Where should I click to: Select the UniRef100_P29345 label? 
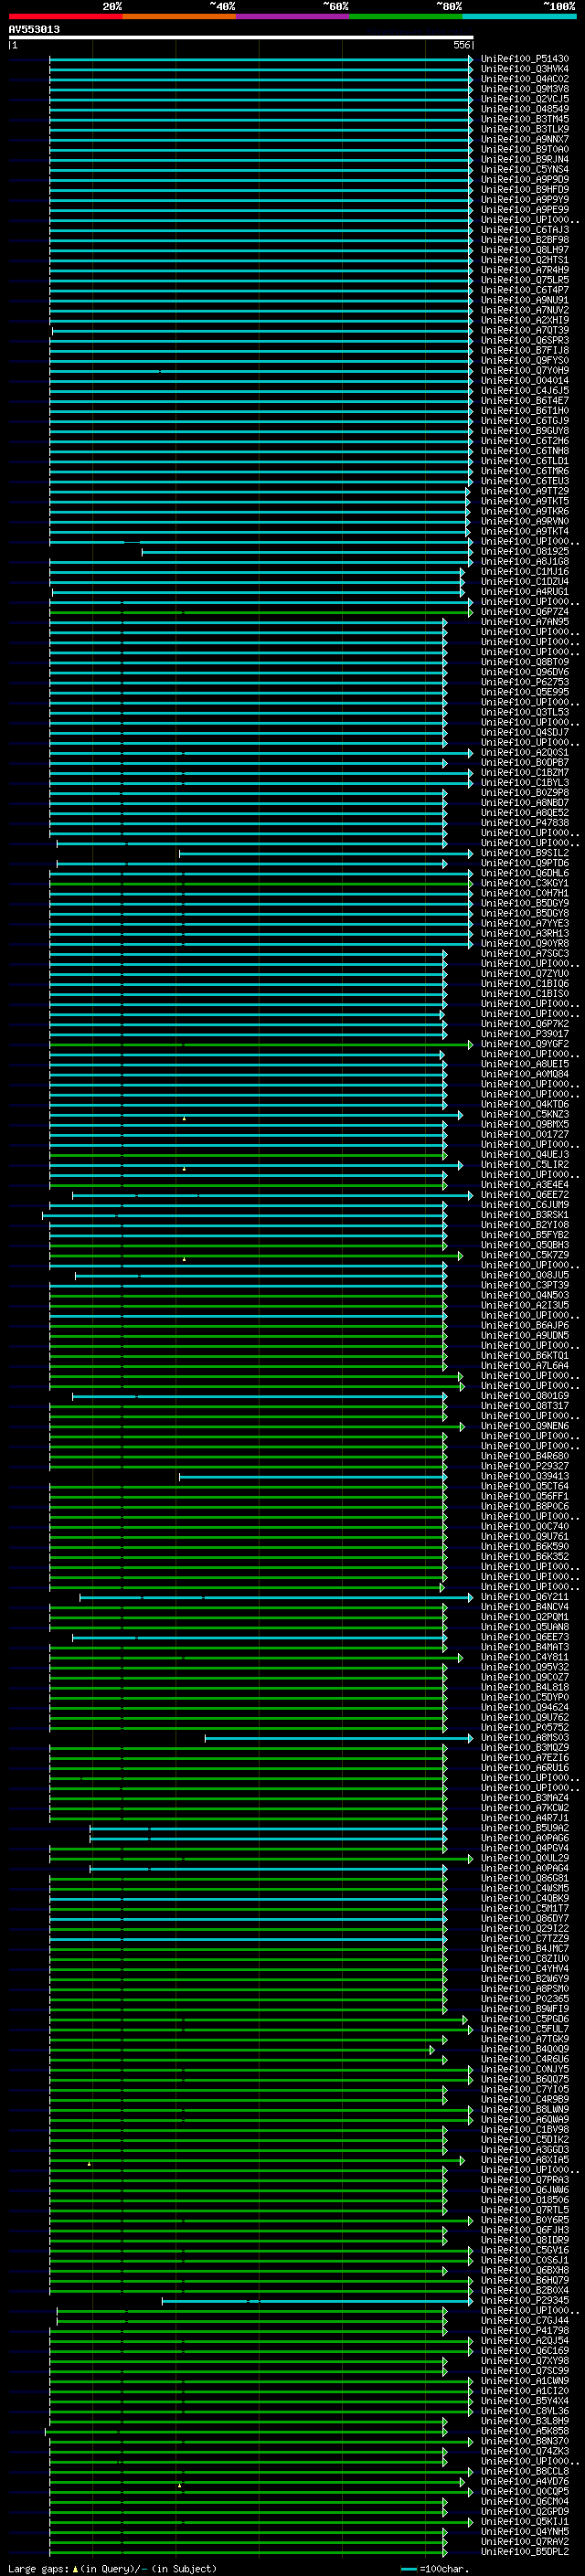tap(525, 2300)
